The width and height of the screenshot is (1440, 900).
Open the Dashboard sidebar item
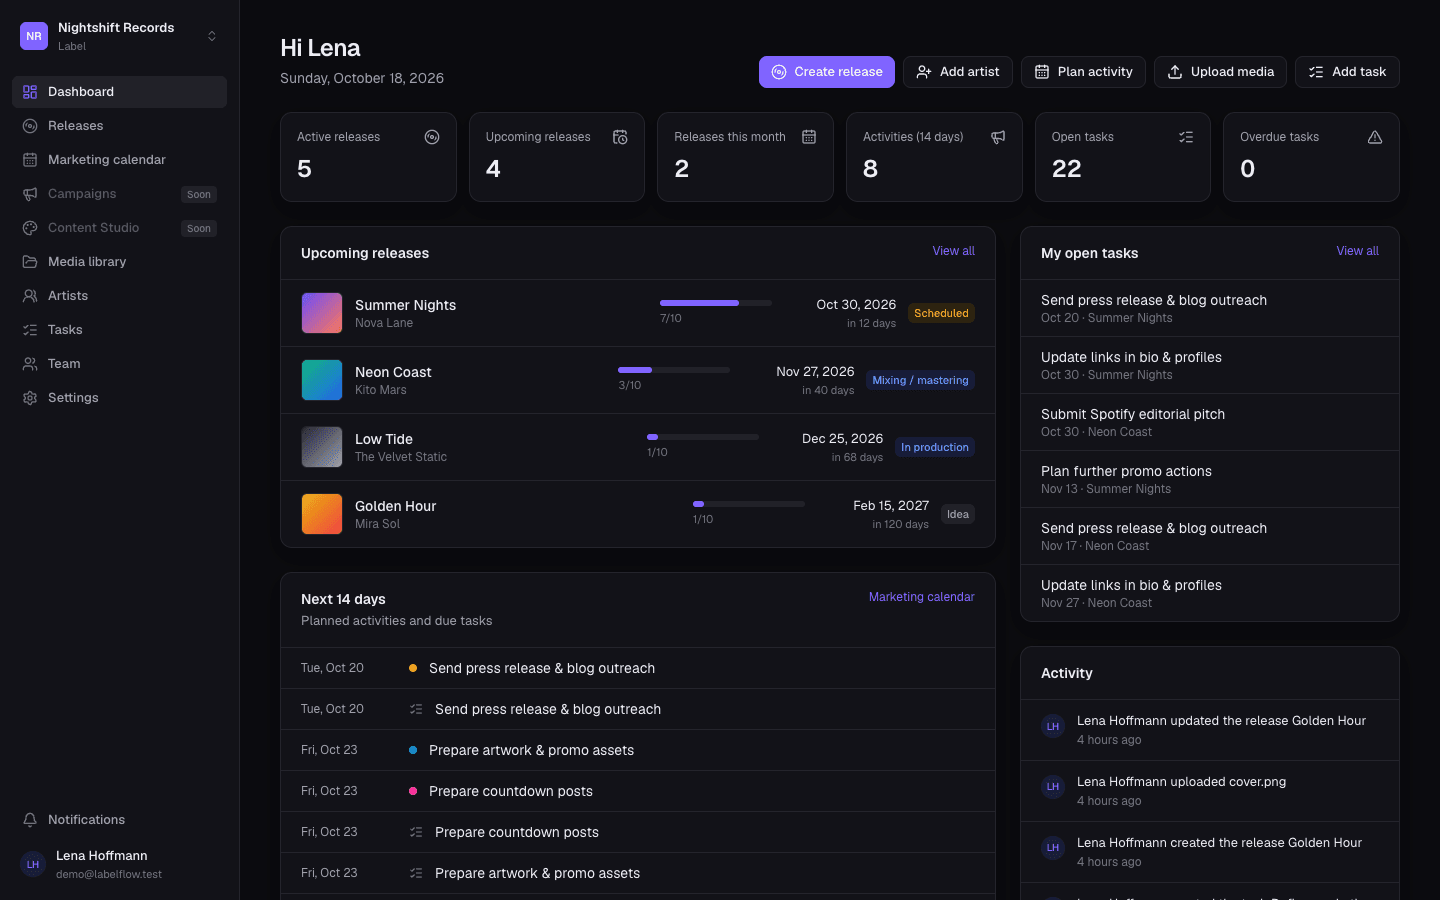coord(120,92)
